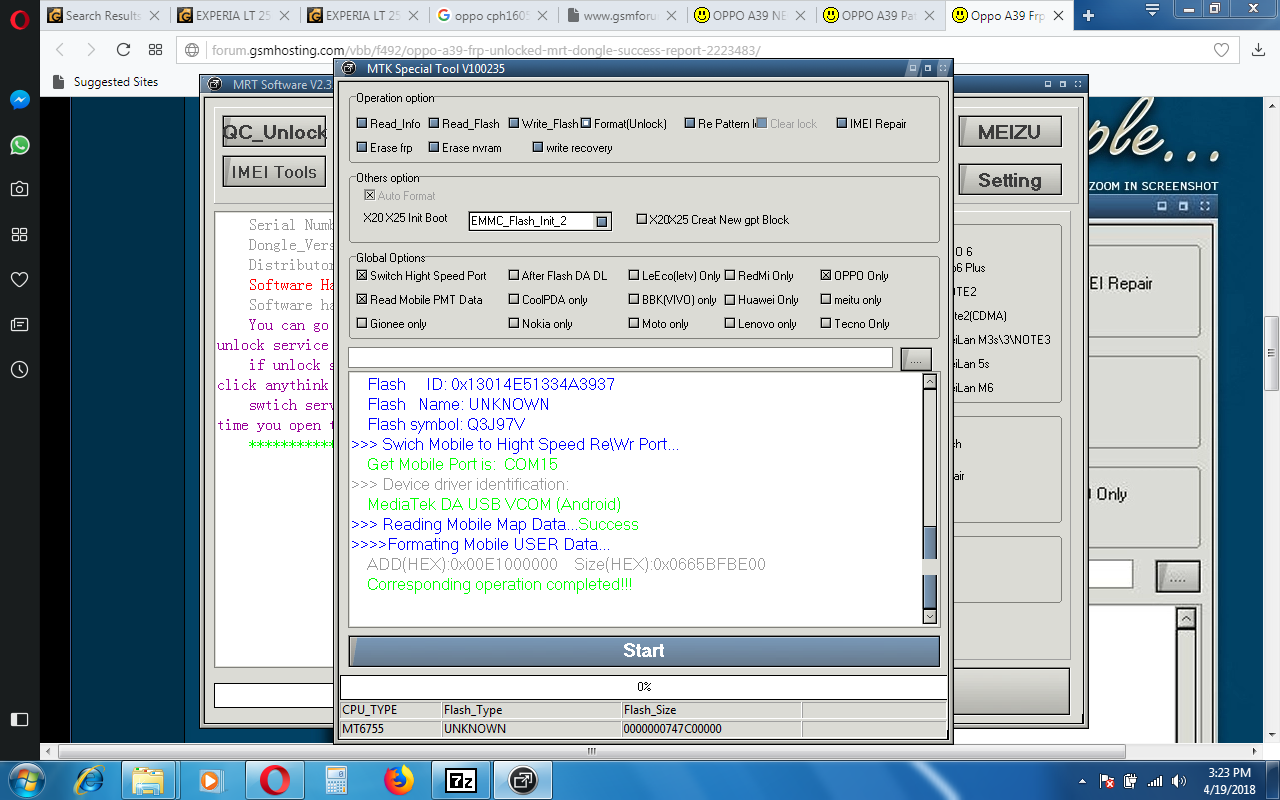Viewport: 1280px width, 800px height.
Task: Enable the Write_Flash checkbox
Action: click(514, 124)
